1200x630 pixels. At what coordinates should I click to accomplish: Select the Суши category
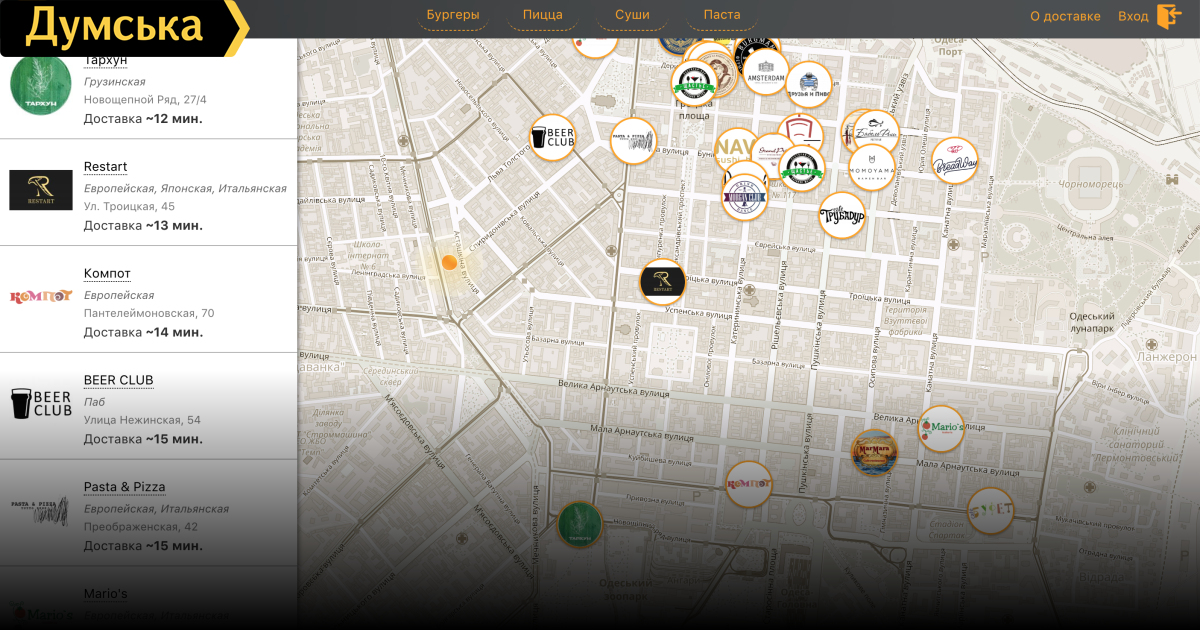tap(632, 15)
